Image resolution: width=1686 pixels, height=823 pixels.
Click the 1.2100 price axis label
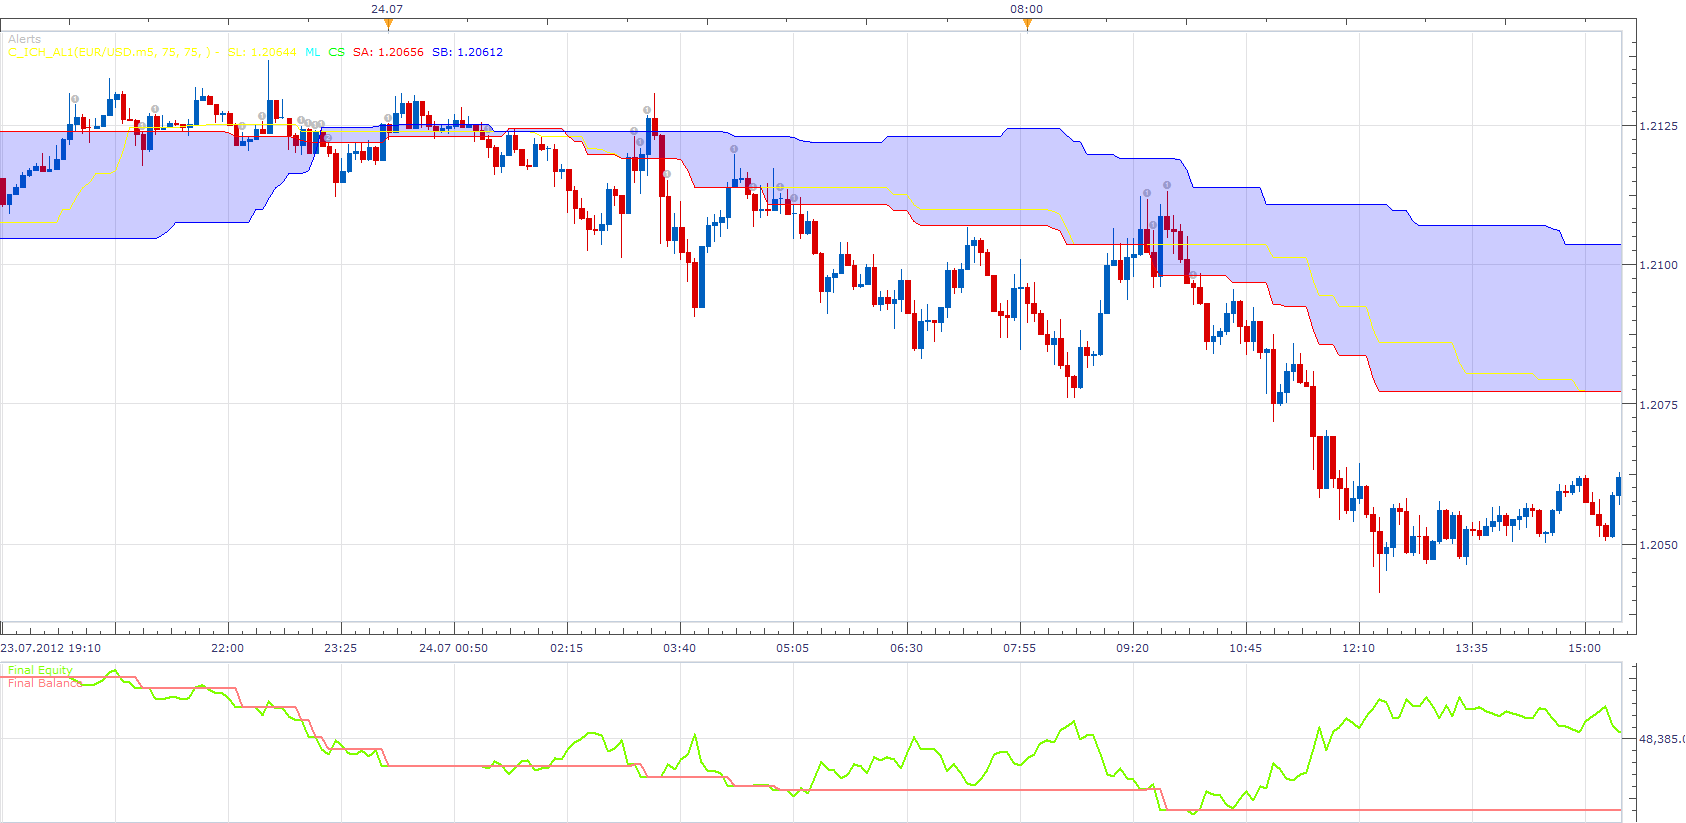[x=1659, y=265]
